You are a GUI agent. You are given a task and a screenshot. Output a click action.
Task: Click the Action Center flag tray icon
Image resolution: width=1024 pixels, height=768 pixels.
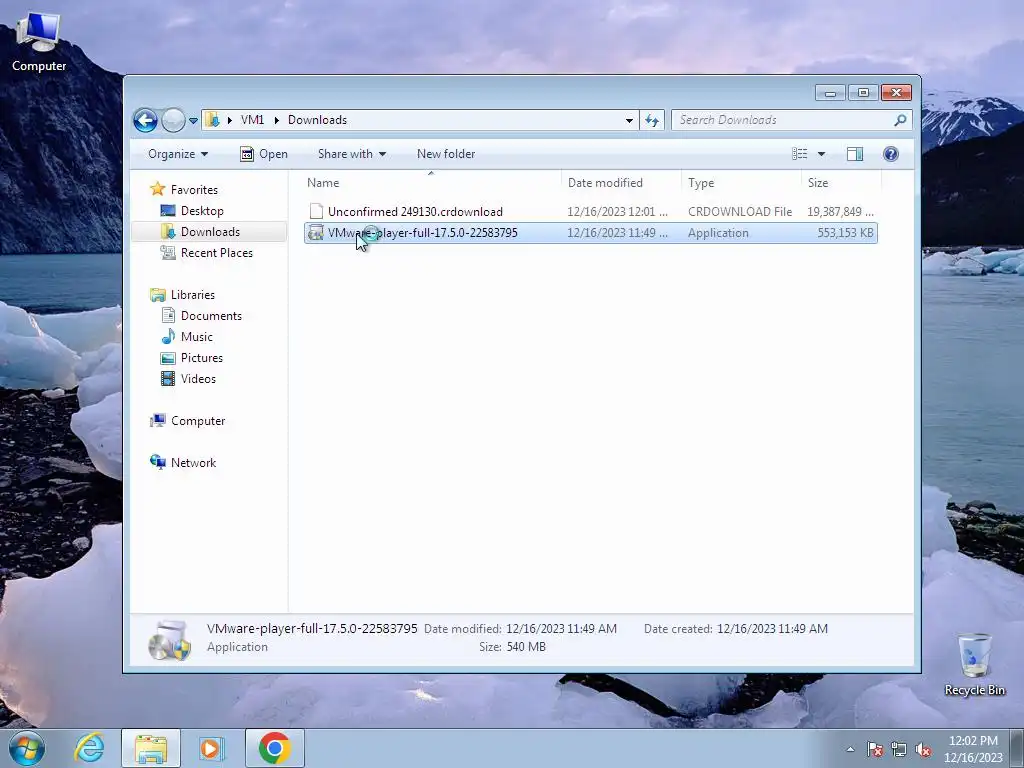click(x=875, y=749)
